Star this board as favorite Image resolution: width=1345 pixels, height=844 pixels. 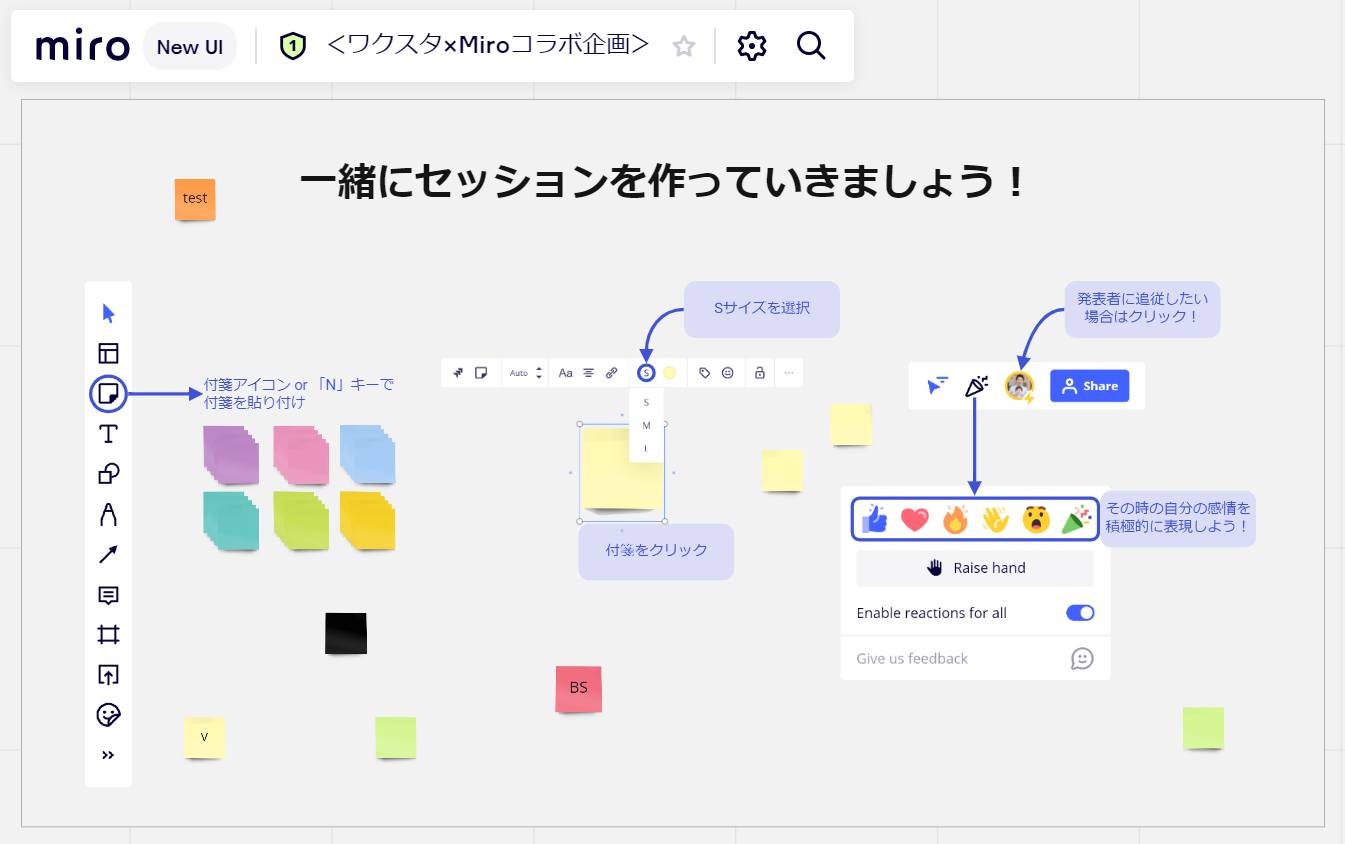pos(684,46)
